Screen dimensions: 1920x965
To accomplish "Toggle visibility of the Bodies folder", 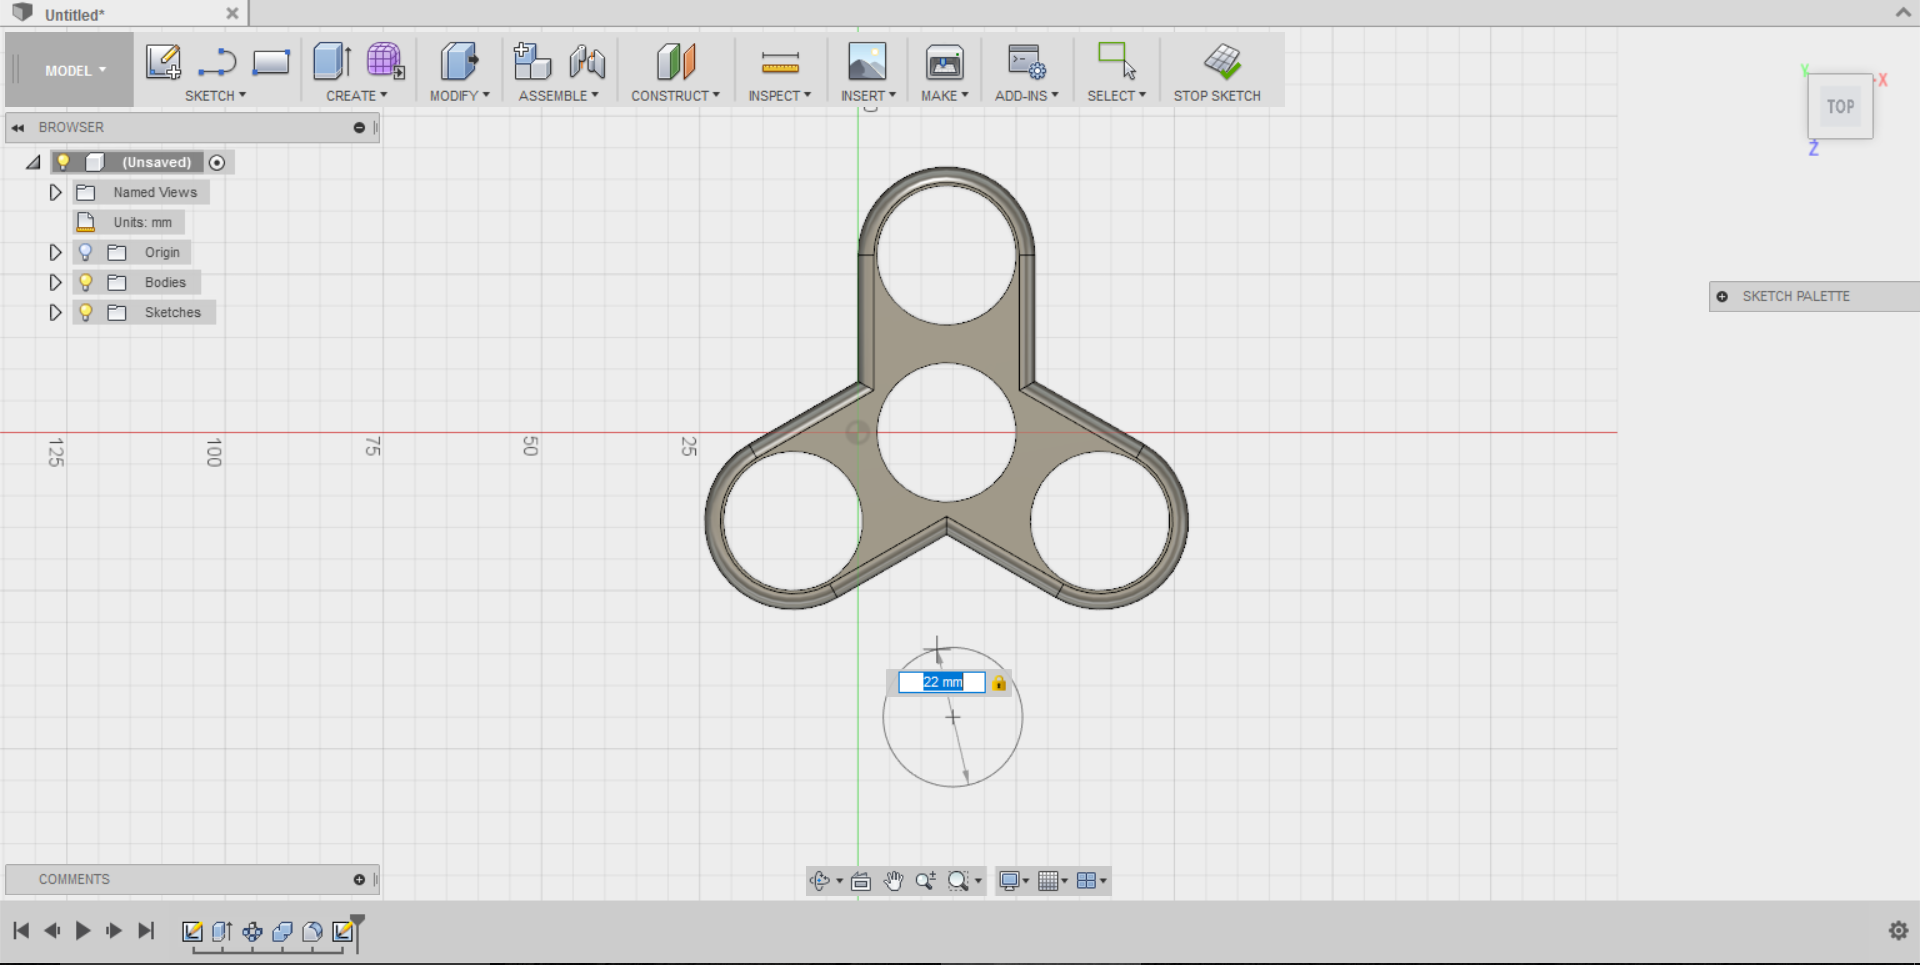I will pyautogui.click(x=86, y=282).
